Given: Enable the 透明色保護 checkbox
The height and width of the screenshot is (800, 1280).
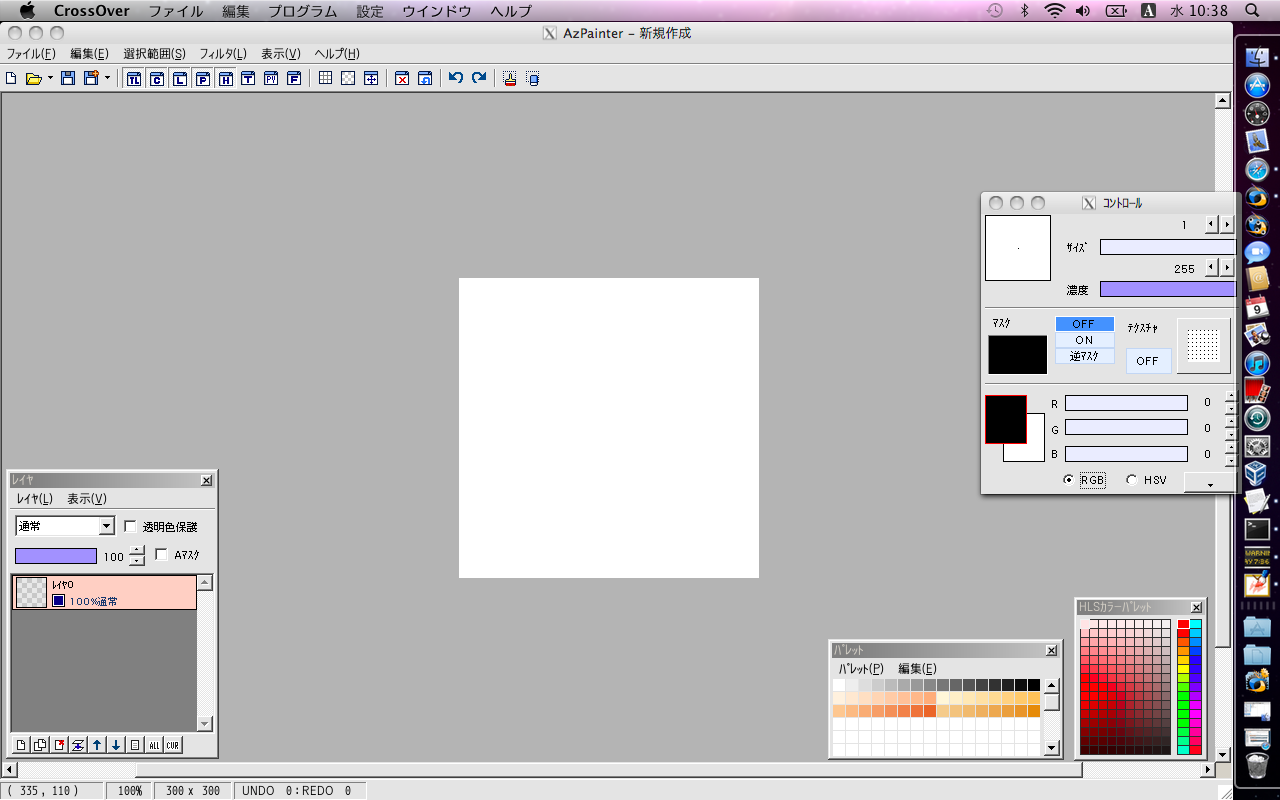Looking at the screenshot, I should coord(130,525).
